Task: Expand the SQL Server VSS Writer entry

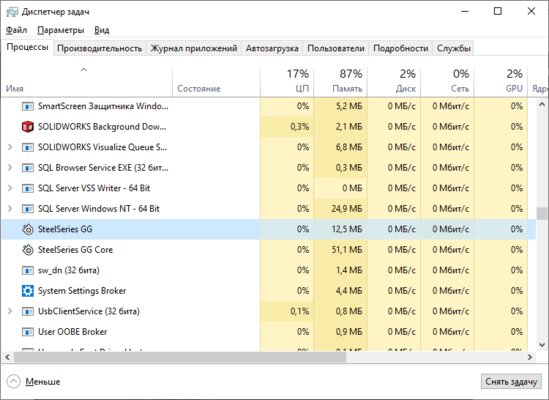Action: coord(10,188)
